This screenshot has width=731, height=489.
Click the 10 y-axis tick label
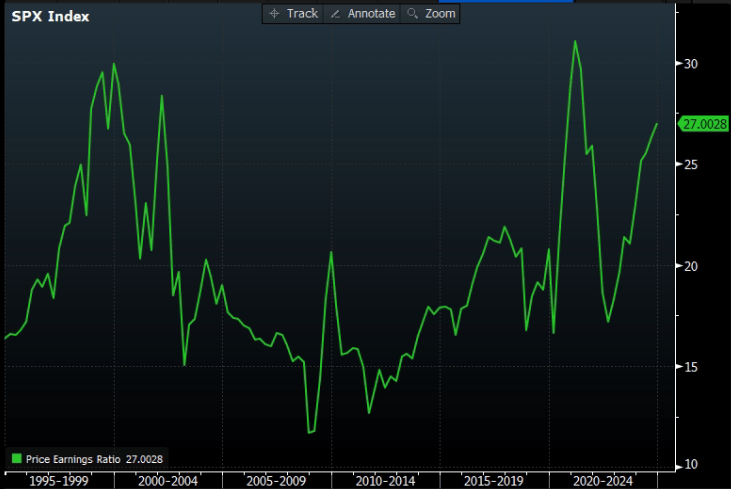pos(689,466)
